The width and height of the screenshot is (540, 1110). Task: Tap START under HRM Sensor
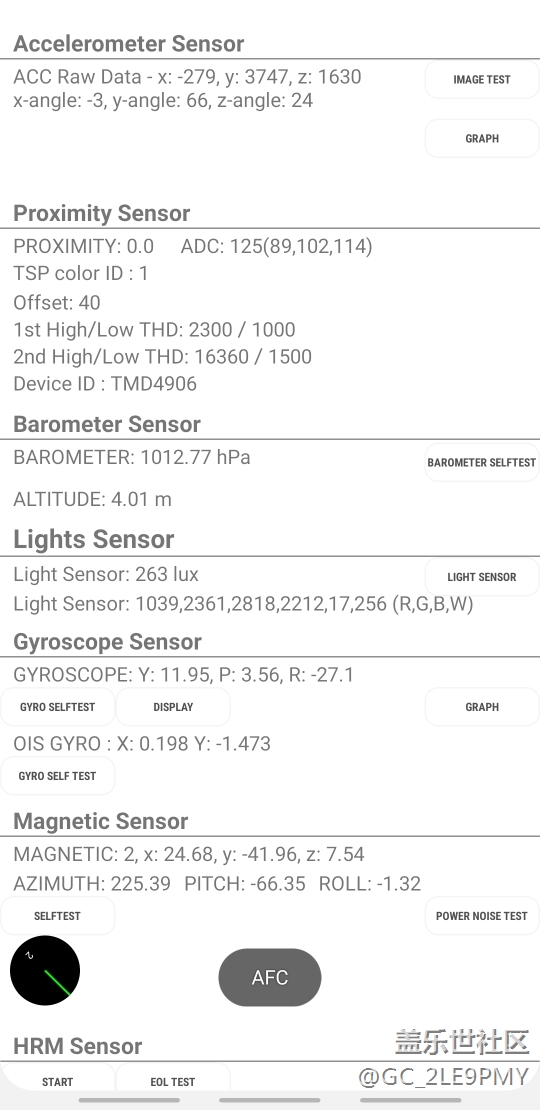57,1081
